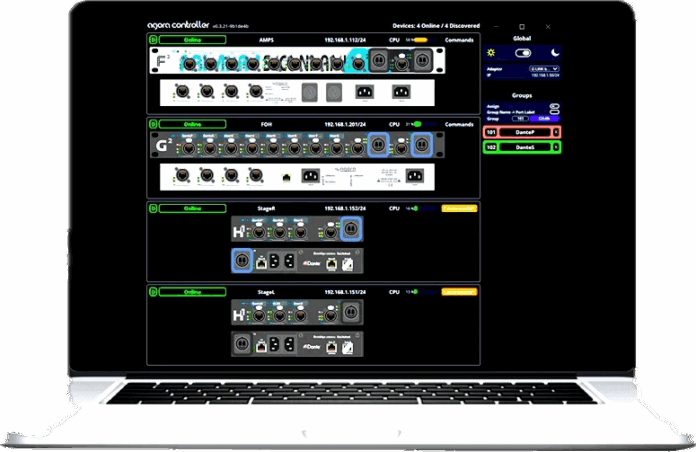Click the RJ45 port on FOH rear panel
The height and width of the screenshot is (452, 696).
(x=286, y=178)
